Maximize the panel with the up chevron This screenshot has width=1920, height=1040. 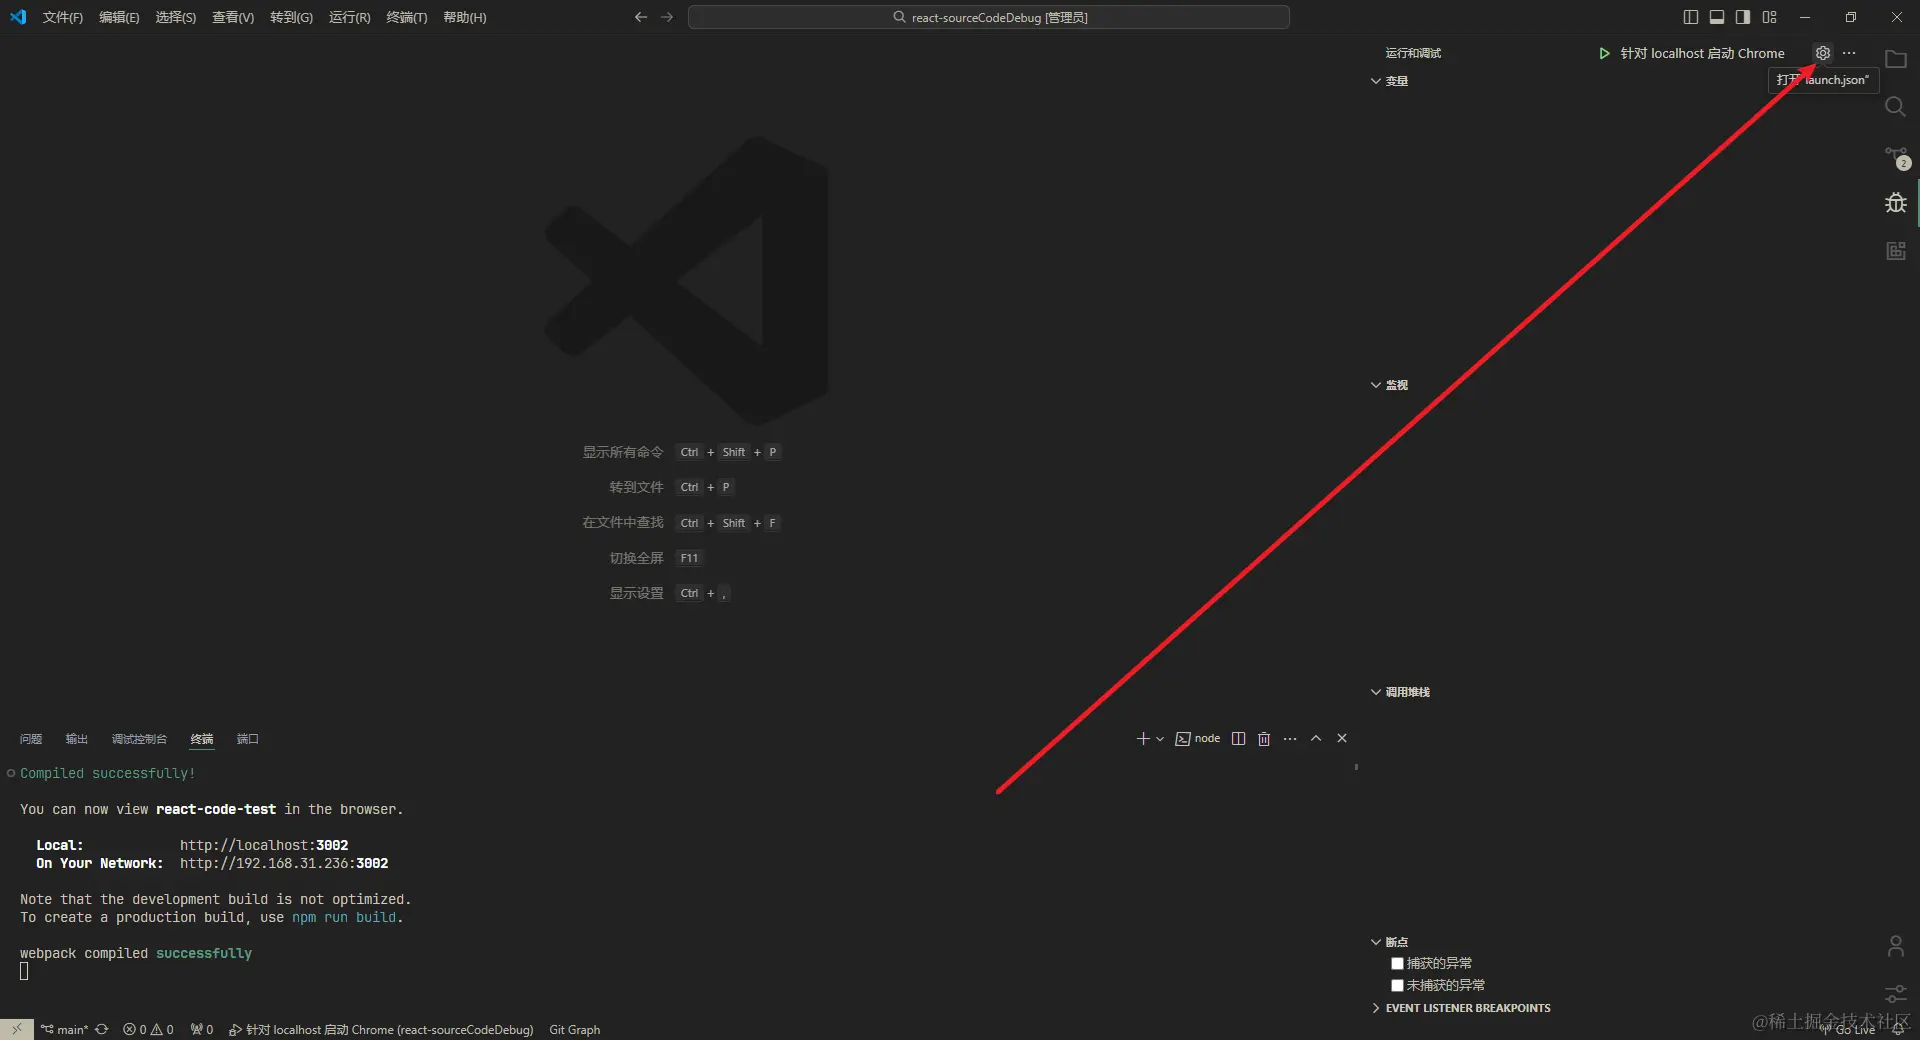[1316, 739]
